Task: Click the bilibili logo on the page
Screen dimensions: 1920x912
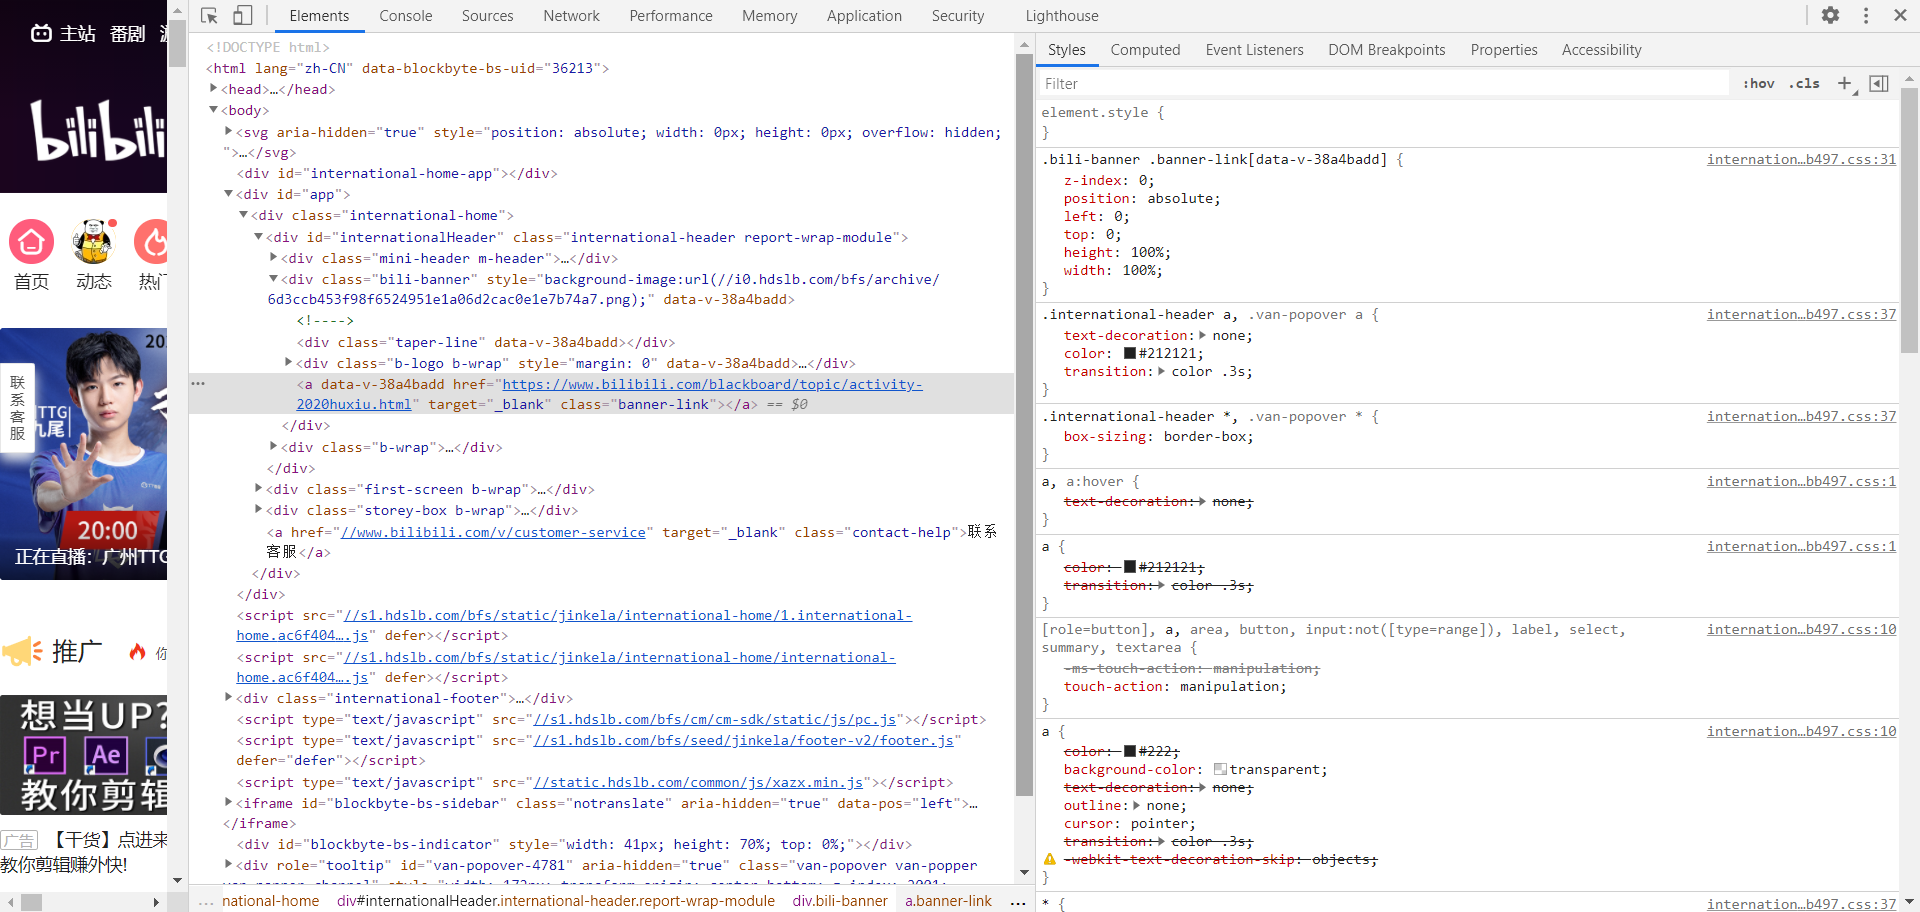Action: [97, 130]
